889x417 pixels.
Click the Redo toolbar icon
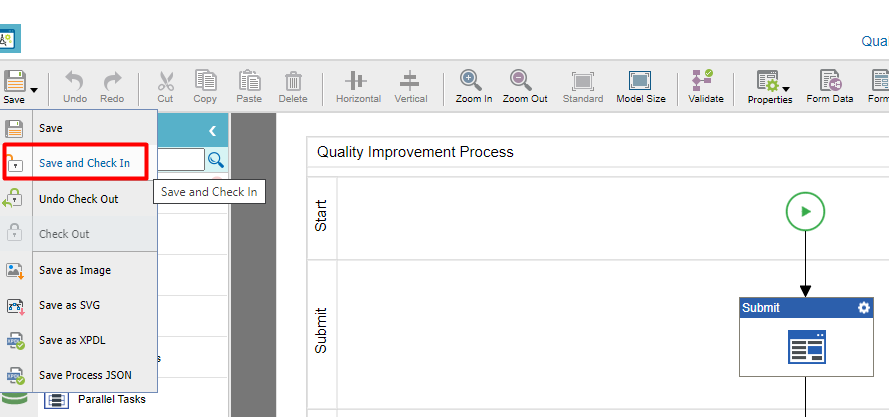click(x=112, y=82)
